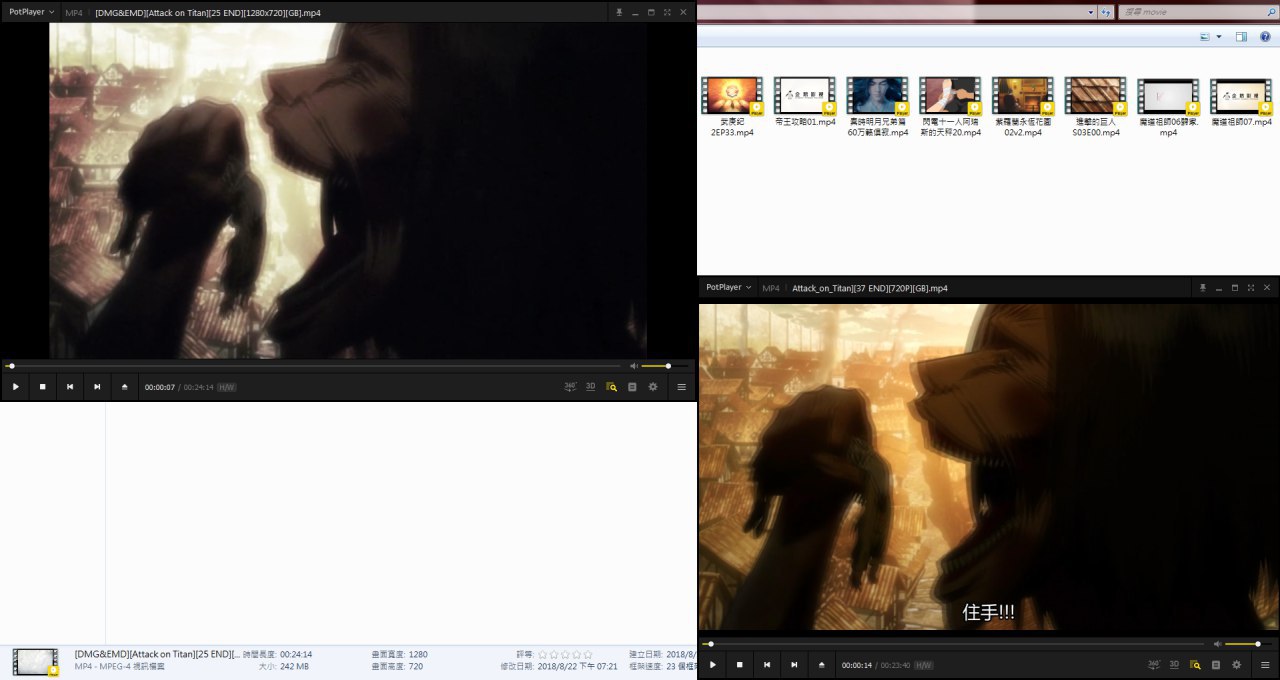Pin the 37 END player window on top
1280x680 pixels.
pyautogui.click(x=1203, y=287)
